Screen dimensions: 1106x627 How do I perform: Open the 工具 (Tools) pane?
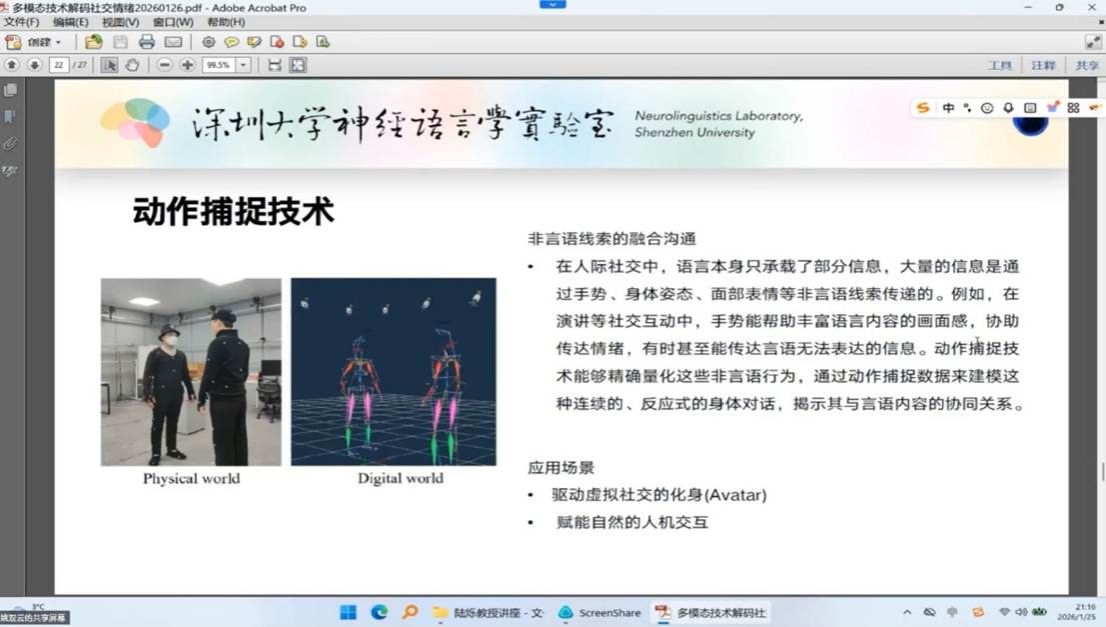point(1000,65)
